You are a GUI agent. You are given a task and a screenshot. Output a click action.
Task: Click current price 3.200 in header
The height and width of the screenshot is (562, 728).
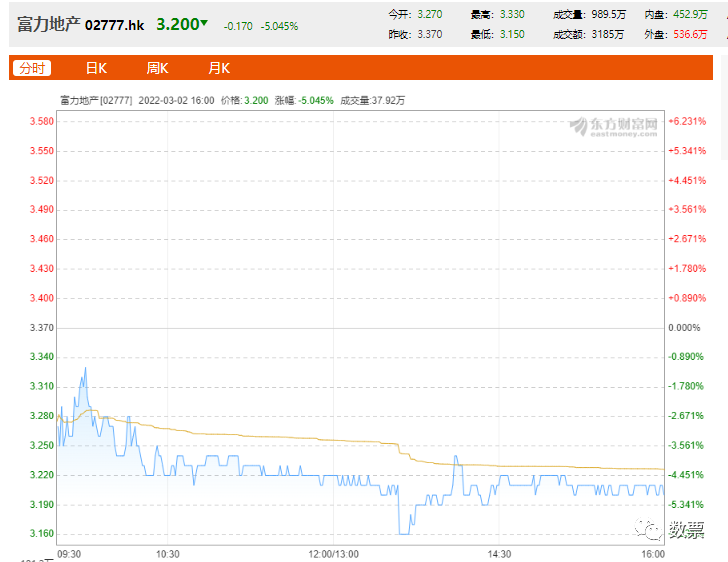click(x=178, y=24)
